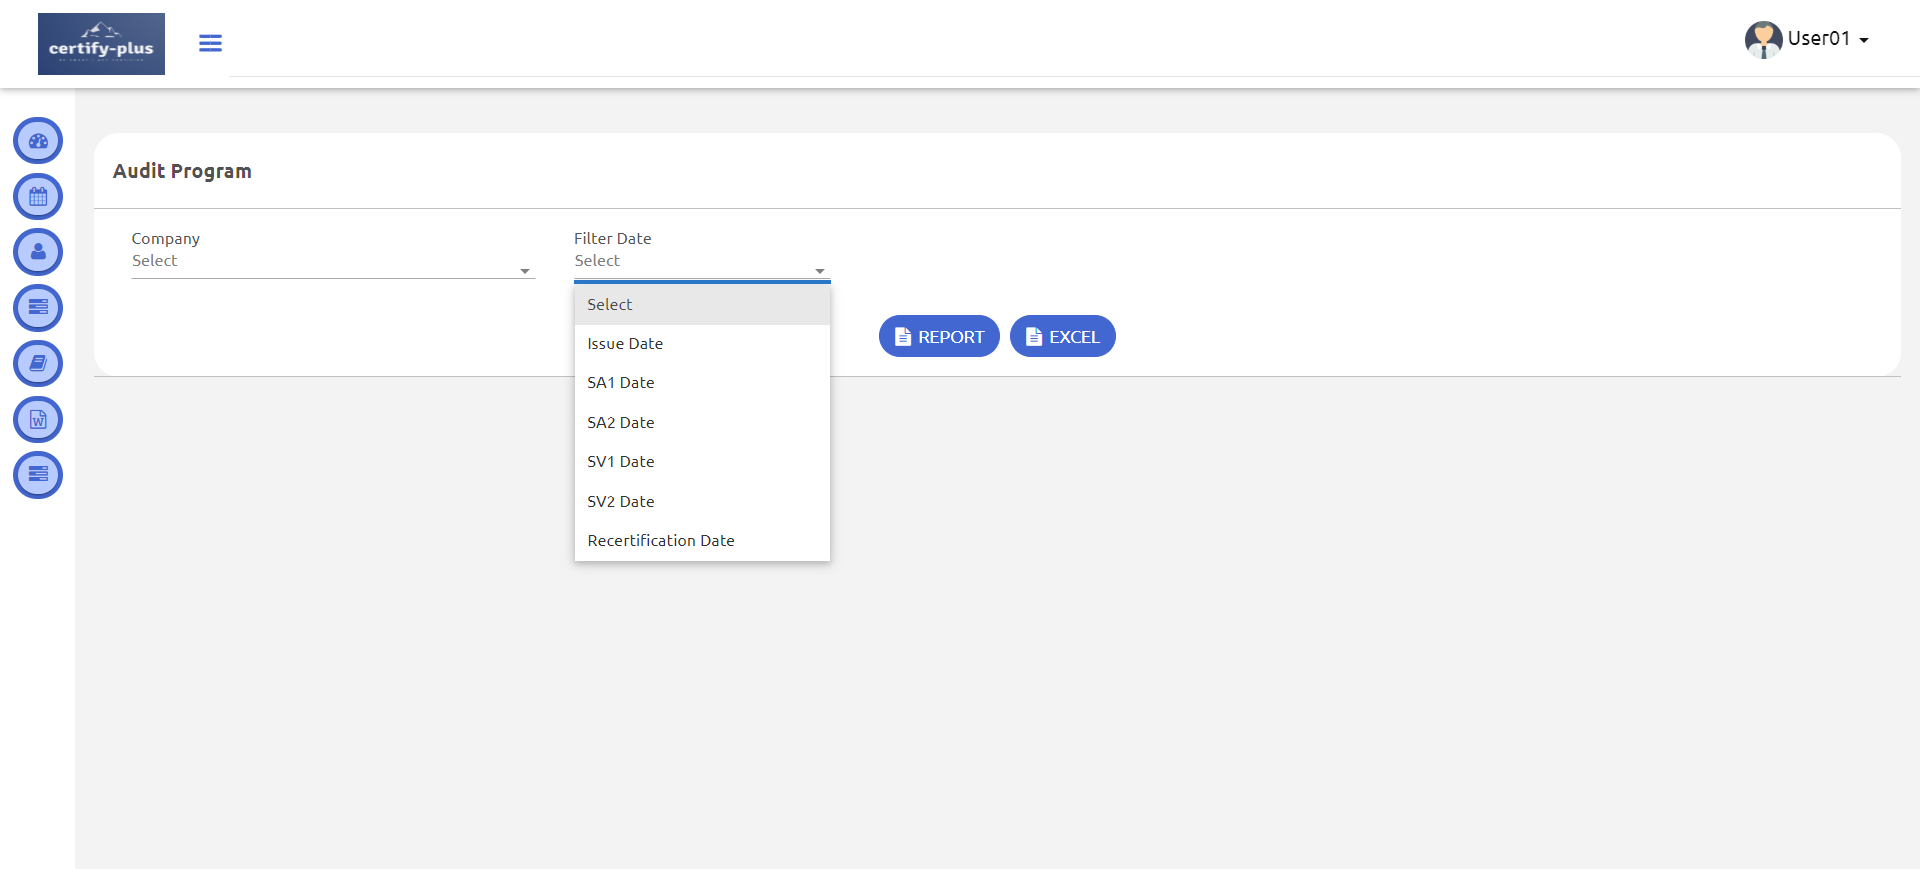Select Recertification Date option
The image size is (1920, 869).
661,541
